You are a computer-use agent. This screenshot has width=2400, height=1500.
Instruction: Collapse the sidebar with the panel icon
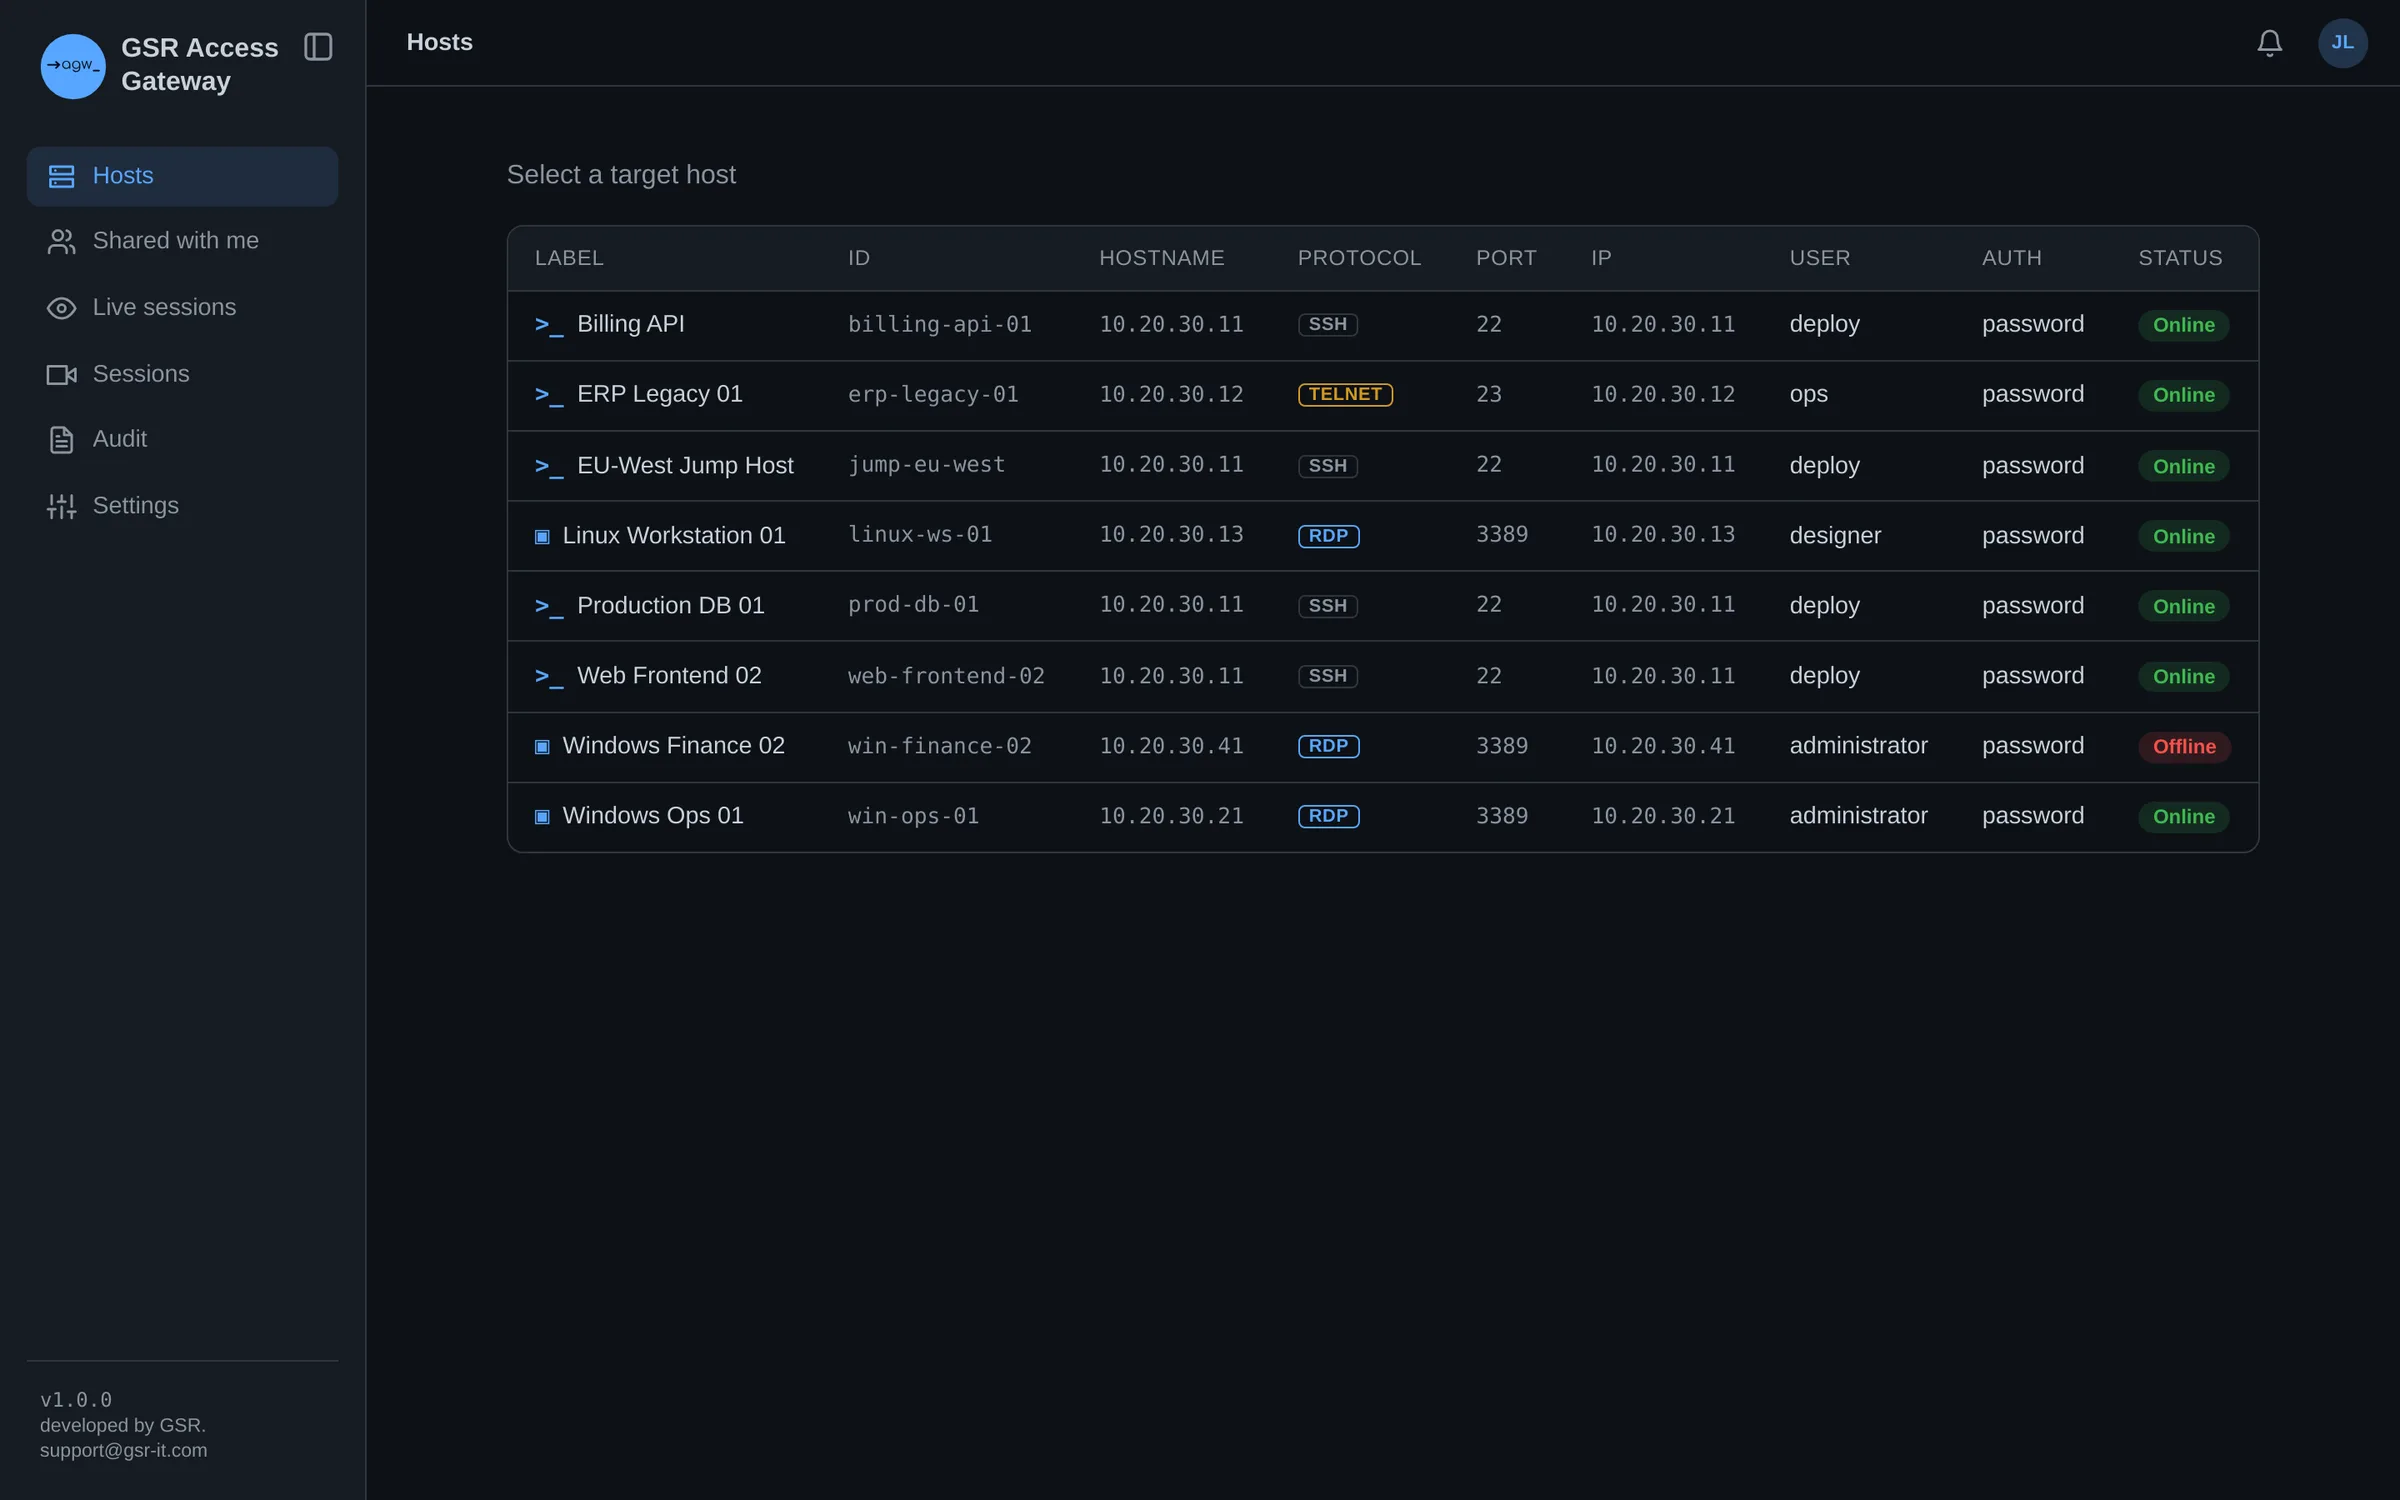[318, 47]
